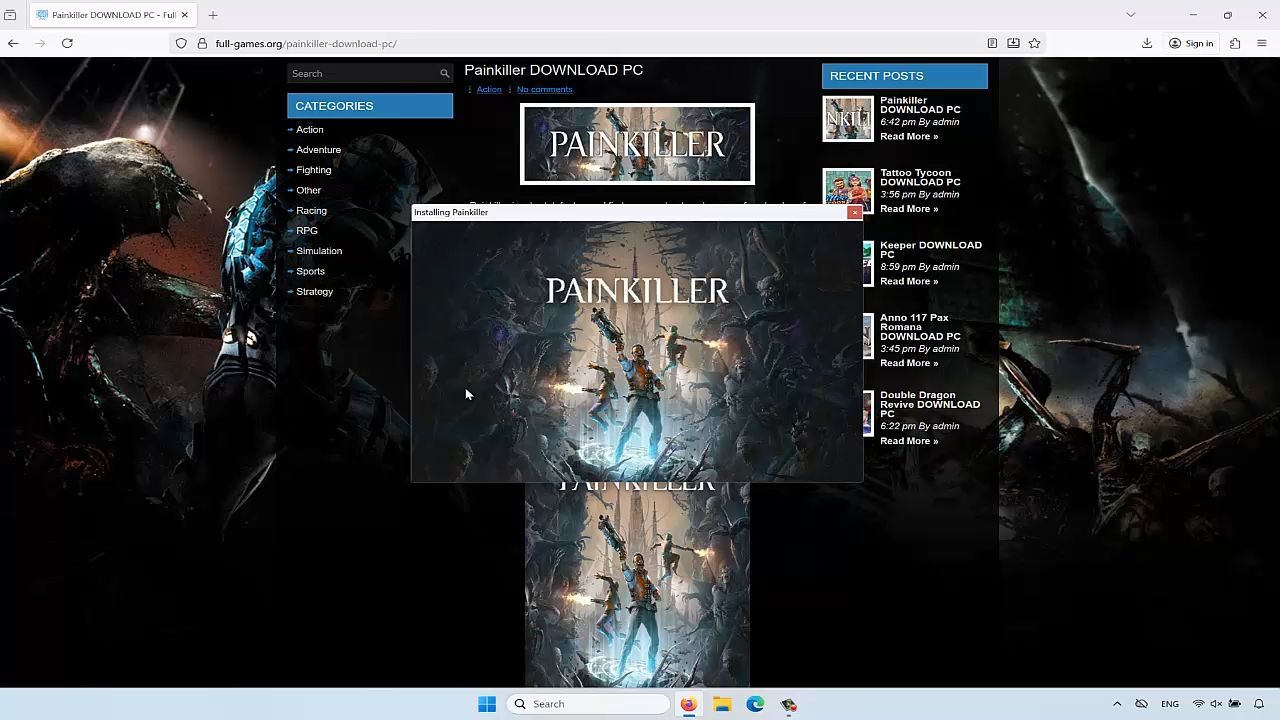Click the tracking protection shield icon
Viewport: 1280px width, 720px height.
coord(181,43)
